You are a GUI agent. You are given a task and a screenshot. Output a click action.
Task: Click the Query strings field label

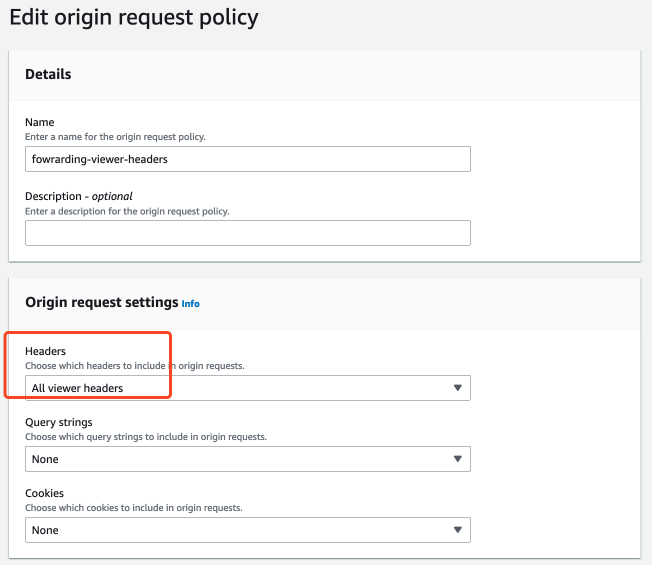click(59, 423)
